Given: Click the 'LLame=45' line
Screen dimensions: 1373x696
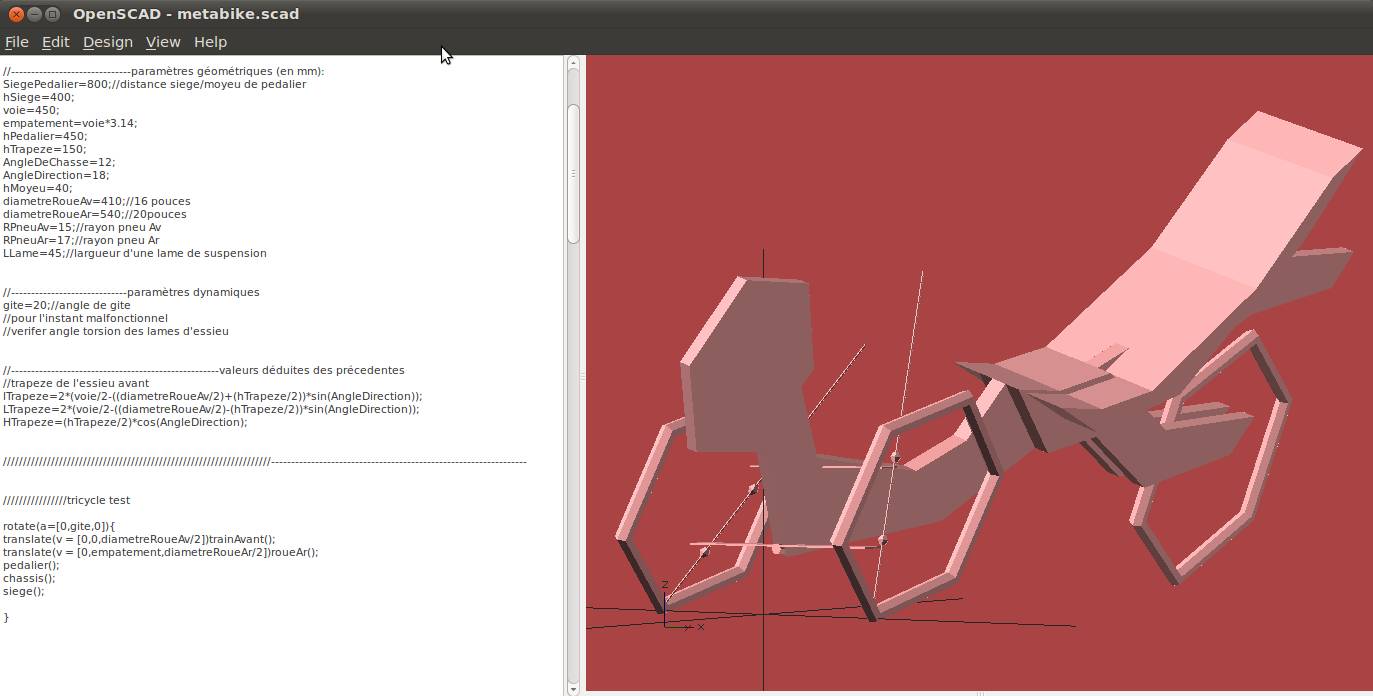Looking at the screenshot, I should pyautogui.click(x=134, y=253).
